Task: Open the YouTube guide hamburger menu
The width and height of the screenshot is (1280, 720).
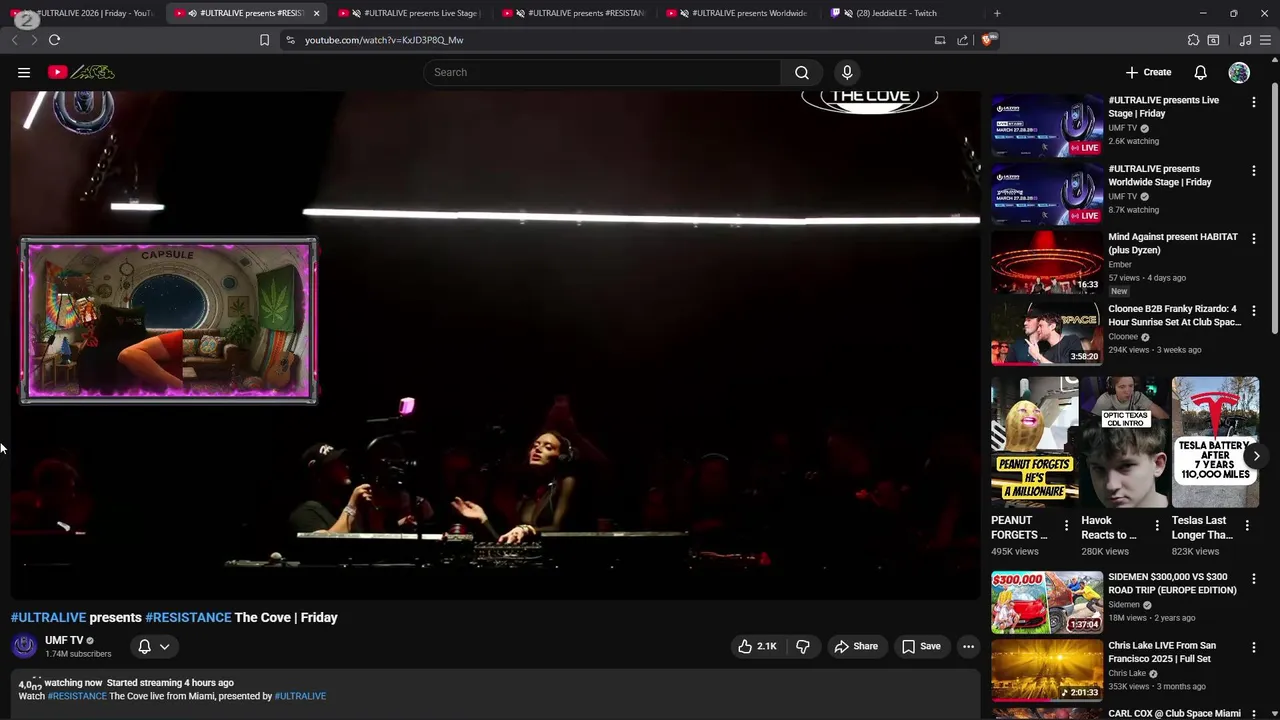Action: click(24, 72)
